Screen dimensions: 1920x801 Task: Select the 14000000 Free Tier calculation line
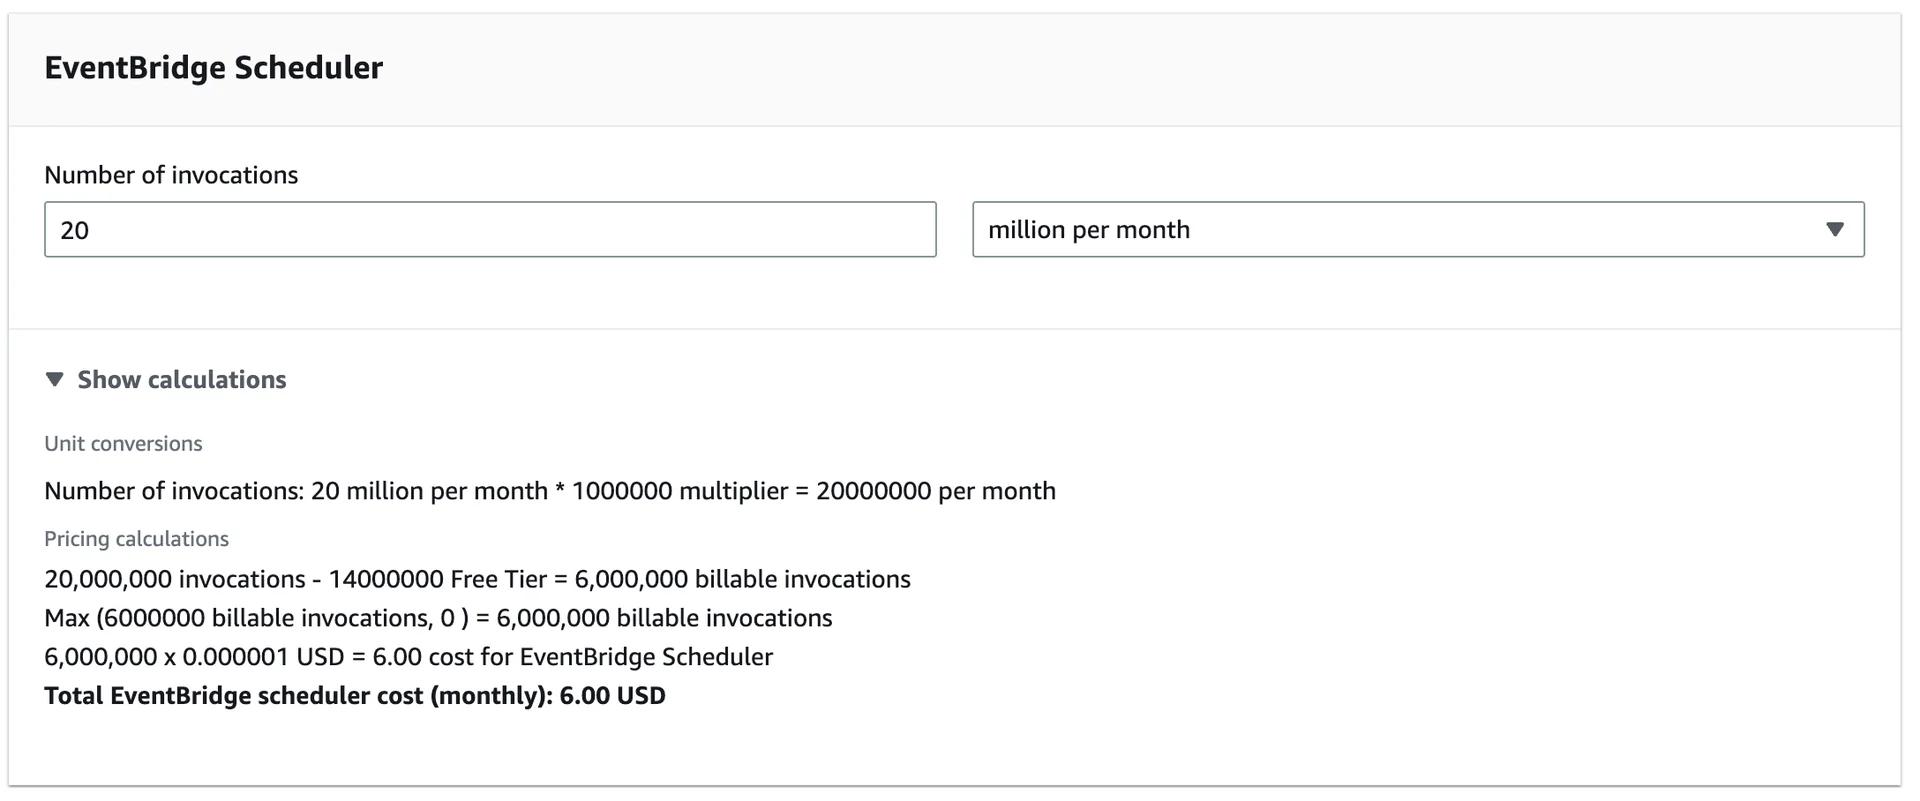point(477,578)
